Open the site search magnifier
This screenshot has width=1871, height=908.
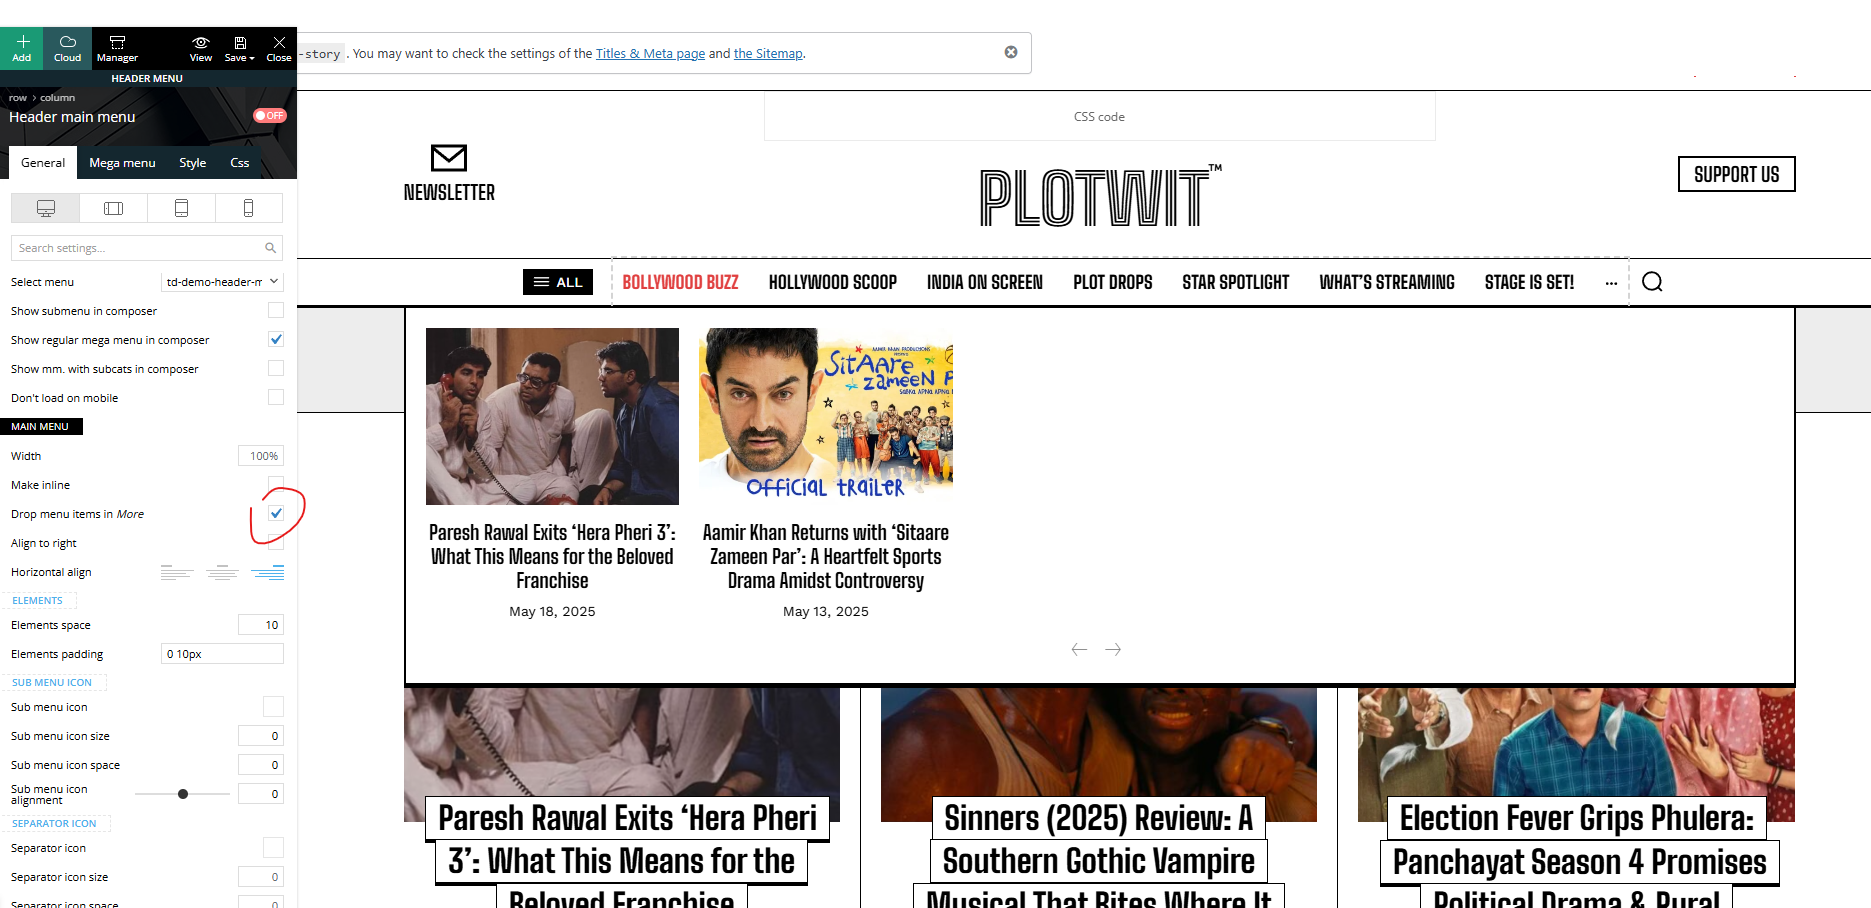[1652, 282]
